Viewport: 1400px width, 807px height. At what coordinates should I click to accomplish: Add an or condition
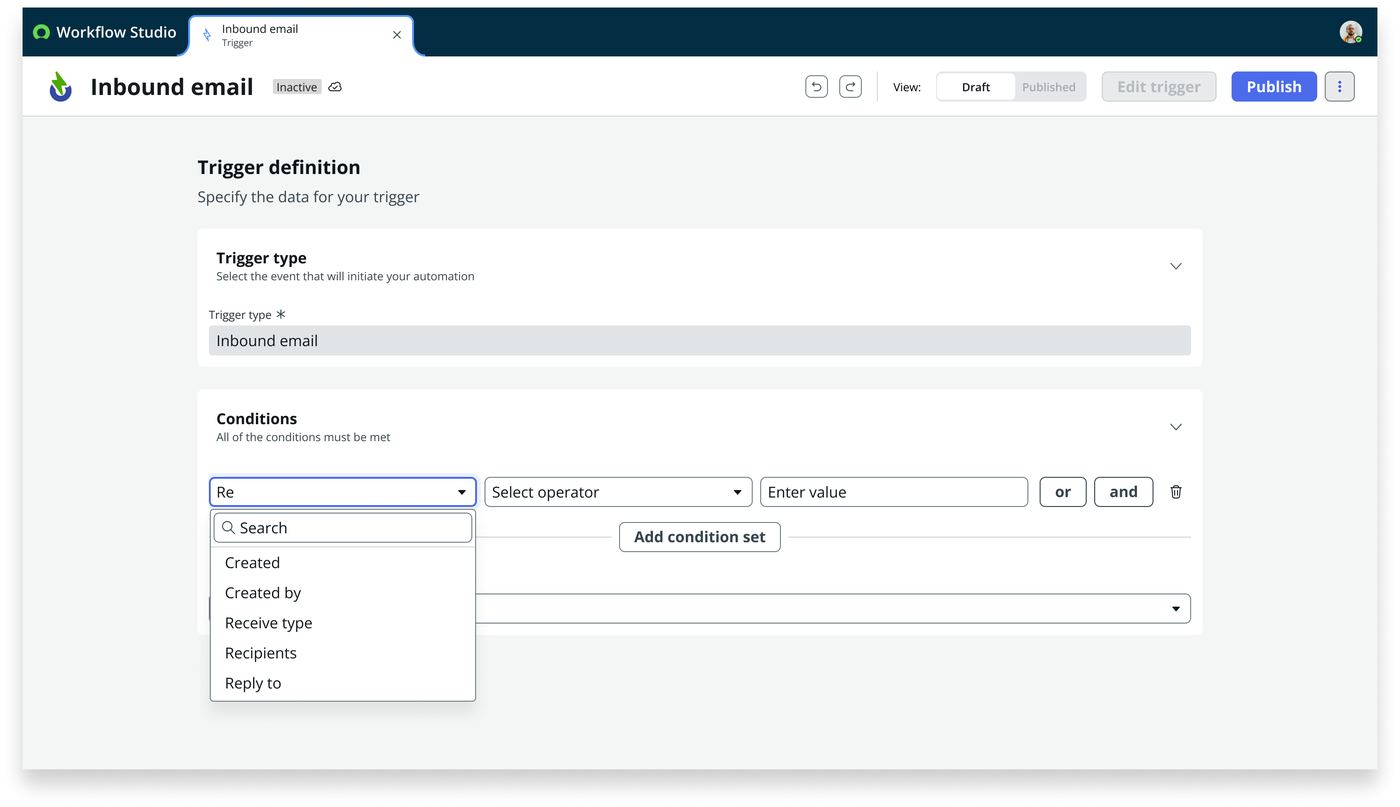1063,492
